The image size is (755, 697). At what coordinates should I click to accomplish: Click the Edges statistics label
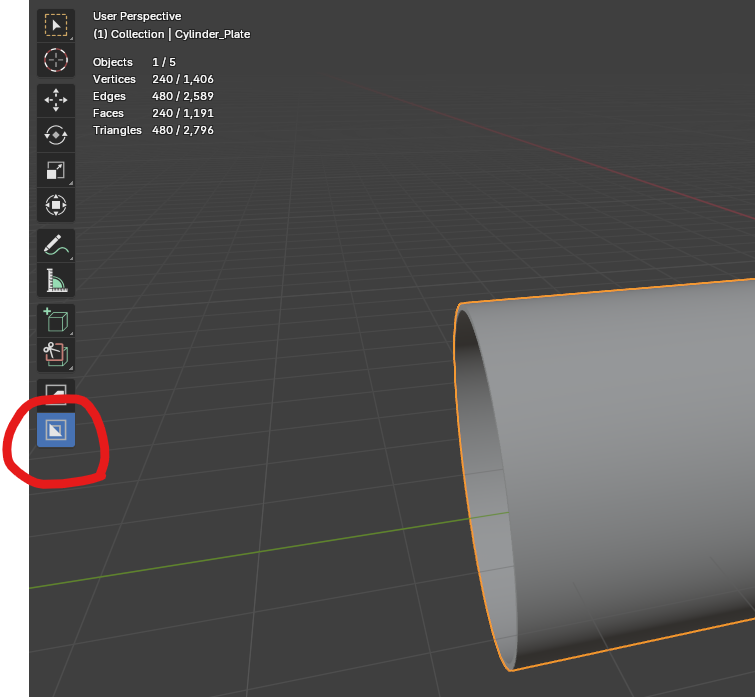(x=109, y=96)
